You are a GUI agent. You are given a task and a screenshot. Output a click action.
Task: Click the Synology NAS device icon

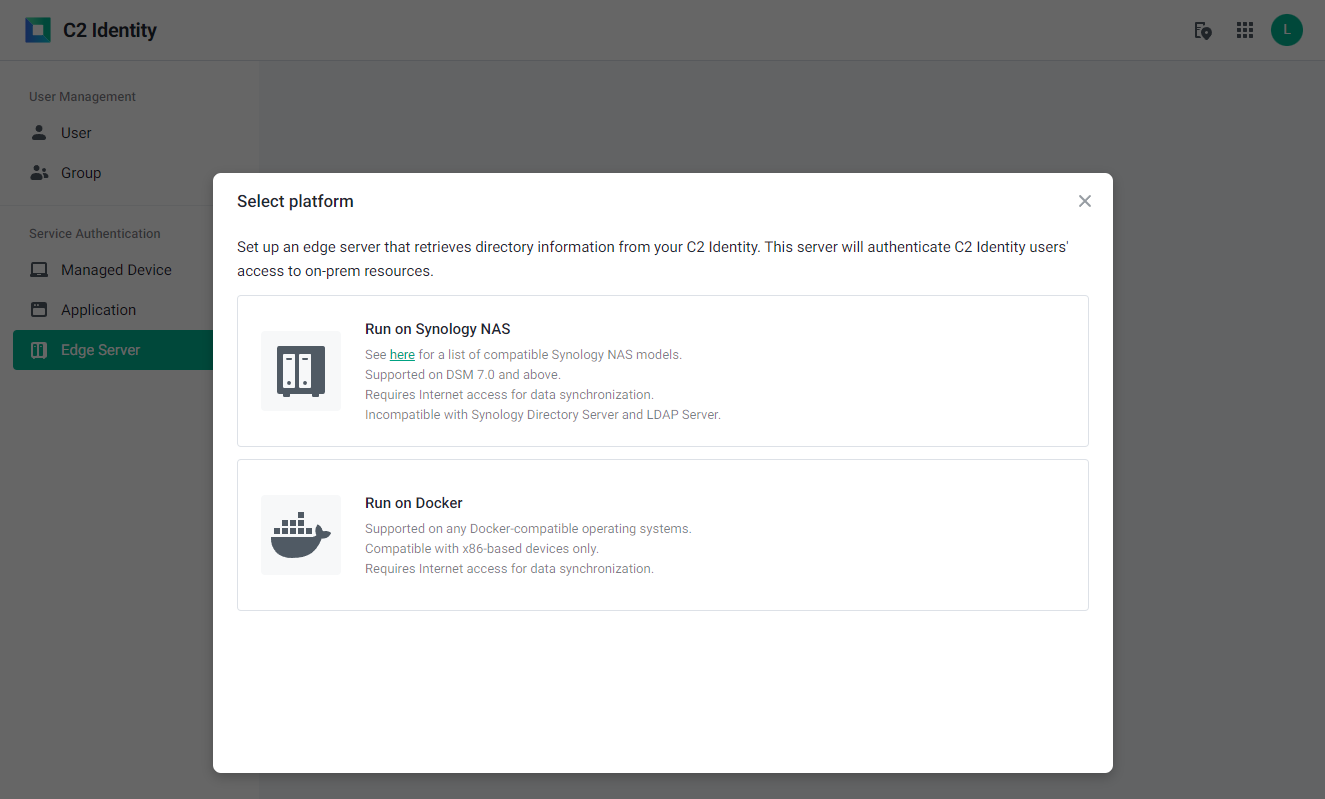301,371
